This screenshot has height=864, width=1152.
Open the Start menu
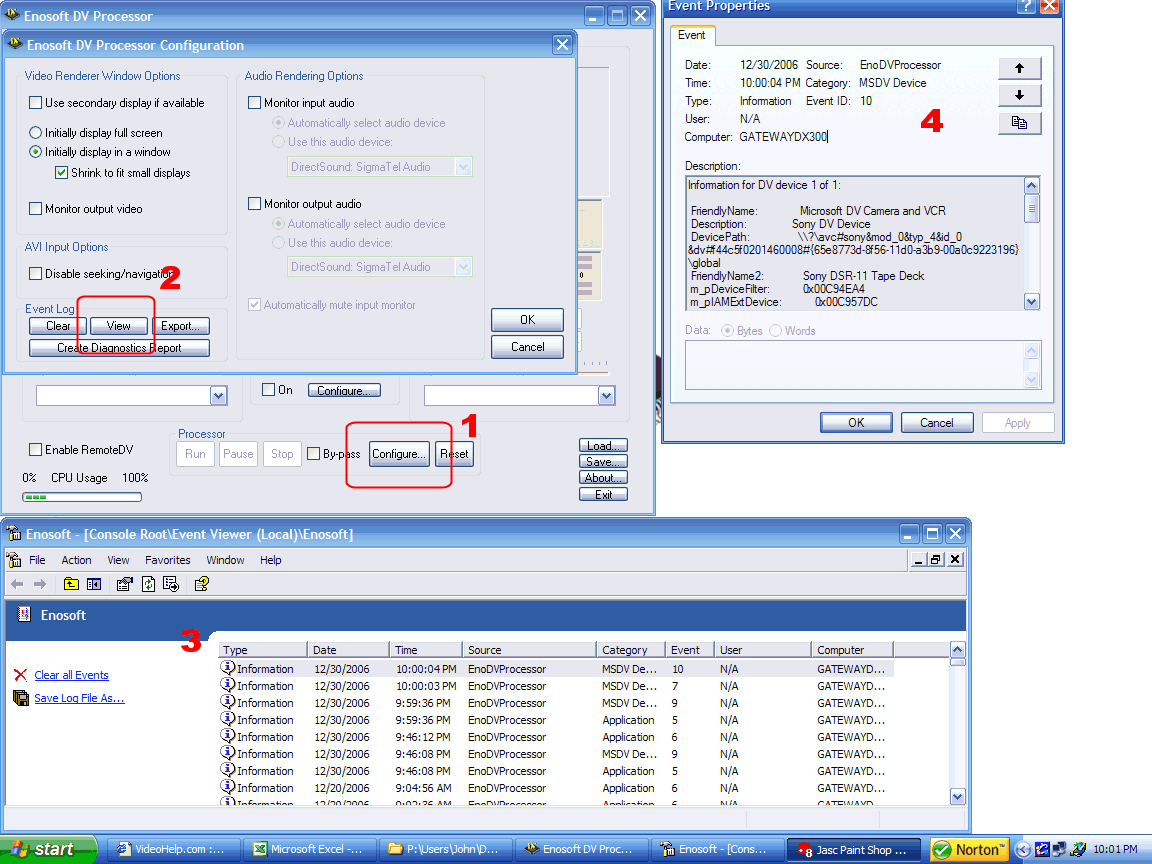click(48, 849)
